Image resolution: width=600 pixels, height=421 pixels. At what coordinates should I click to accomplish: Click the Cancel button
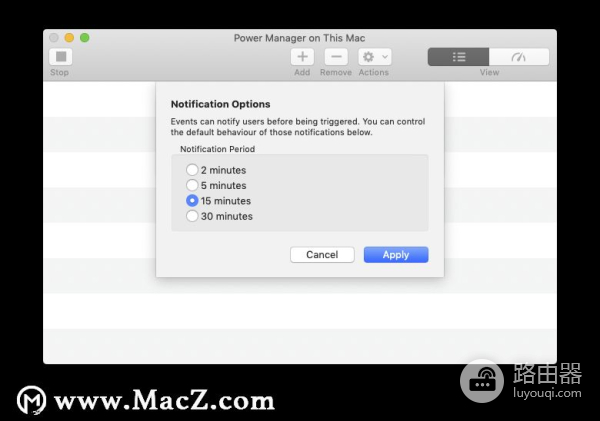click(322, 255)
